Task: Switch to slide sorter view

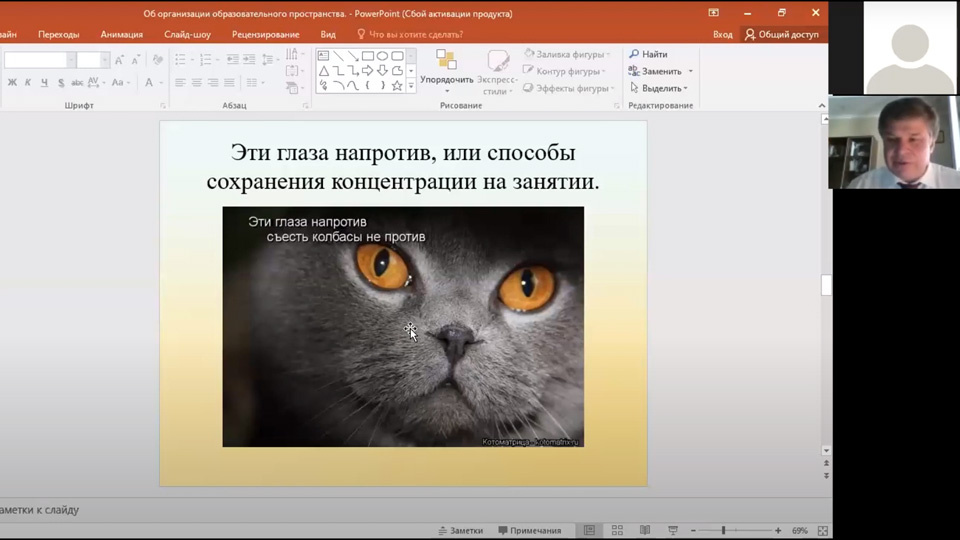Action: tap(617, 530)
